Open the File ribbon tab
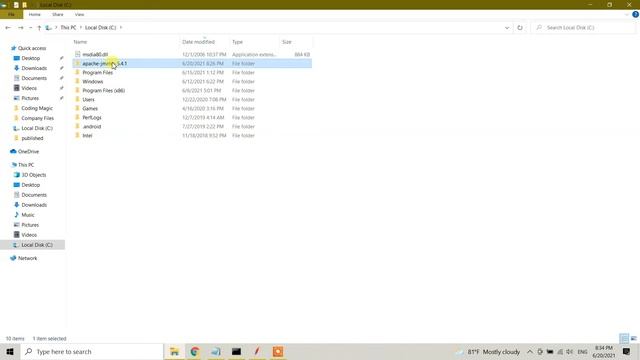This screenshot has width=640, height=360. [x=11, y=14]
